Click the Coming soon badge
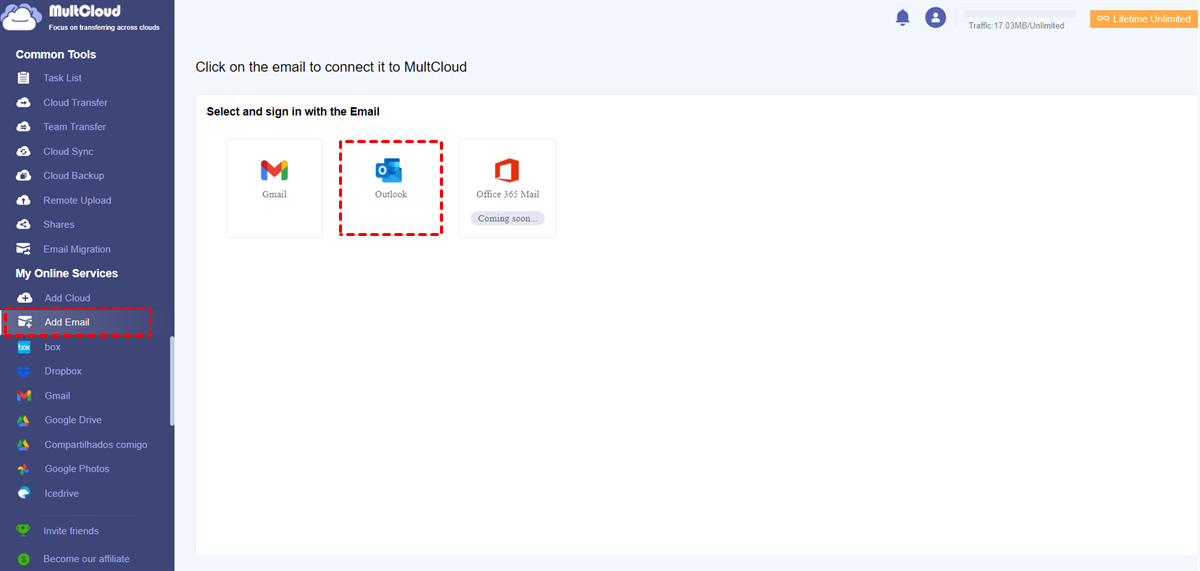This screenshot has width=1200, height=571. click(x=508, y=218)
